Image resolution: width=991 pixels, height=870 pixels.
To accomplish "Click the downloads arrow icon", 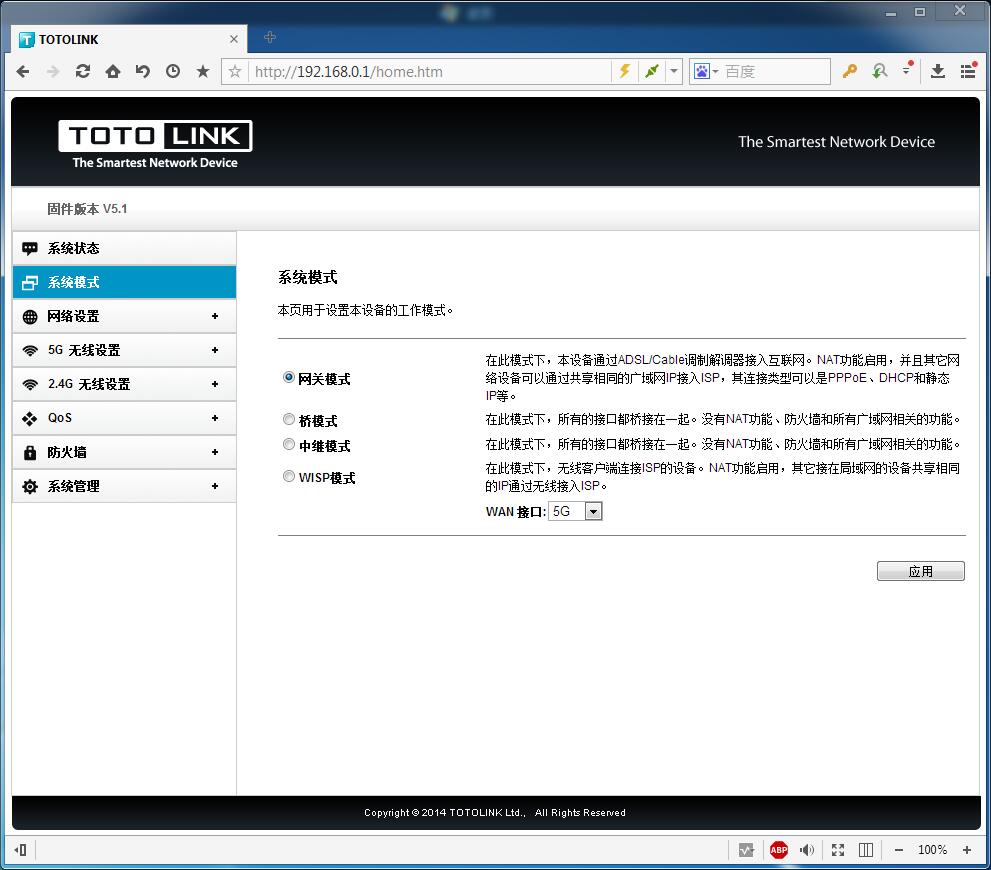I will (x=938, y=71).
